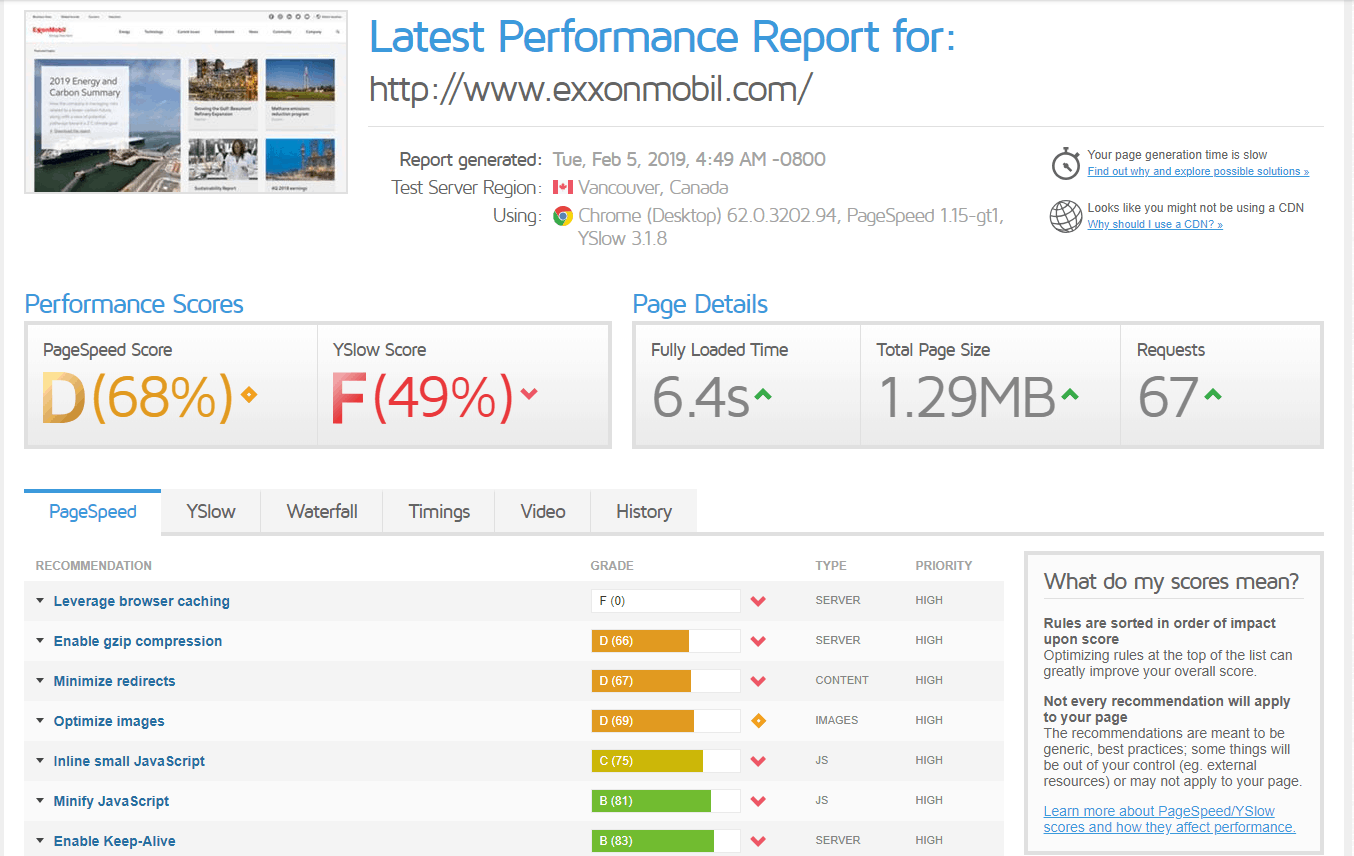Viewport: 1354px width, 856px height.
Task: Click the 'D(68%)' PageSpeed score value
Action: (138, 397)
